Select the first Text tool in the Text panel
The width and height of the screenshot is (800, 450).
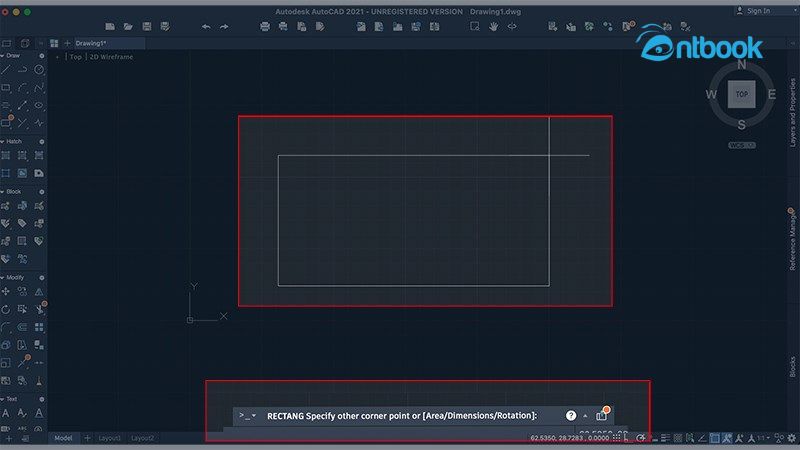pyautogui.click(x=6, y=413)
